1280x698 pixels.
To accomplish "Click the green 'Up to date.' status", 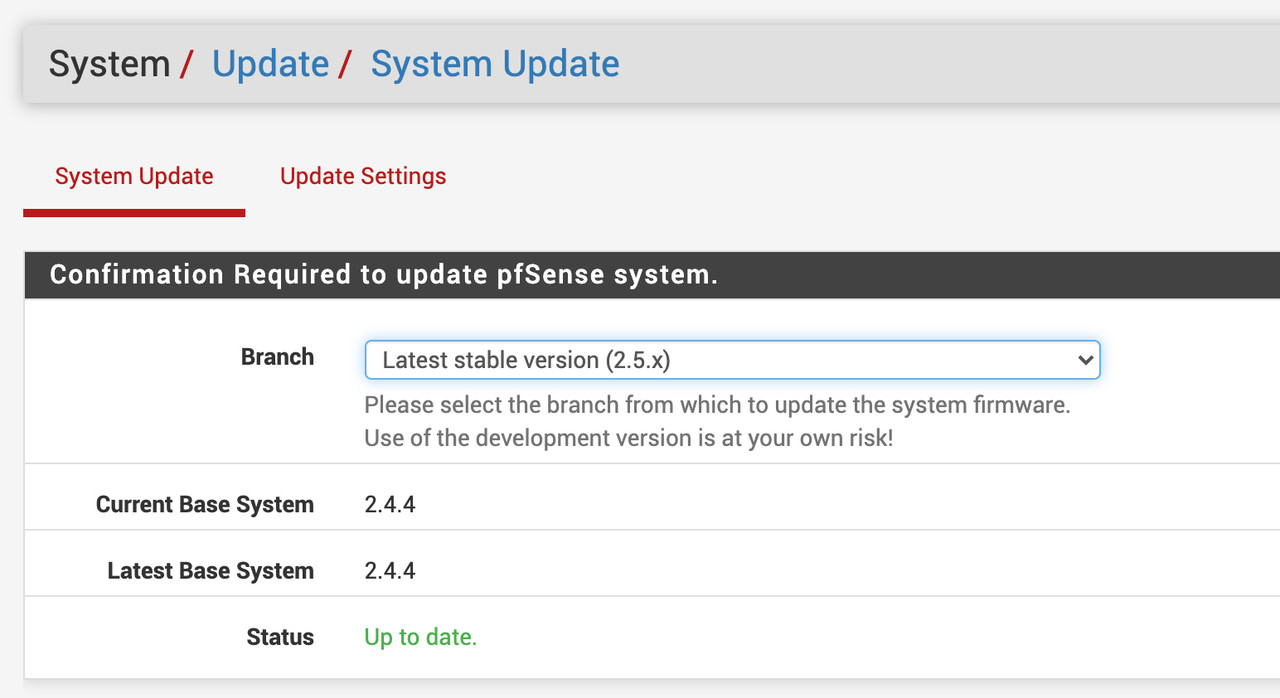I will (x=421, y=637).
